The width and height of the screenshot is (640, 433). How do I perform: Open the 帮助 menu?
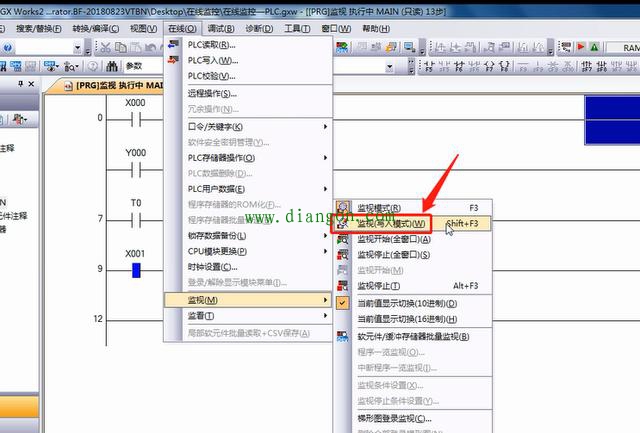pyautogui.click(x=376, y=29)
